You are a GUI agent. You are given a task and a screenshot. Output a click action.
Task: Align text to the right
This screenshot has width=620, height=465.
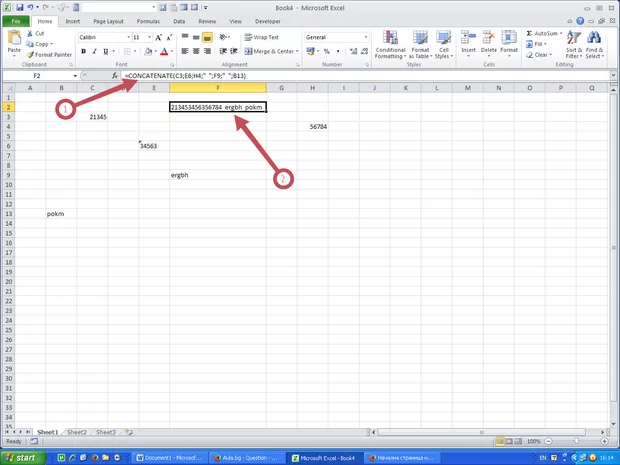[207, 51]
